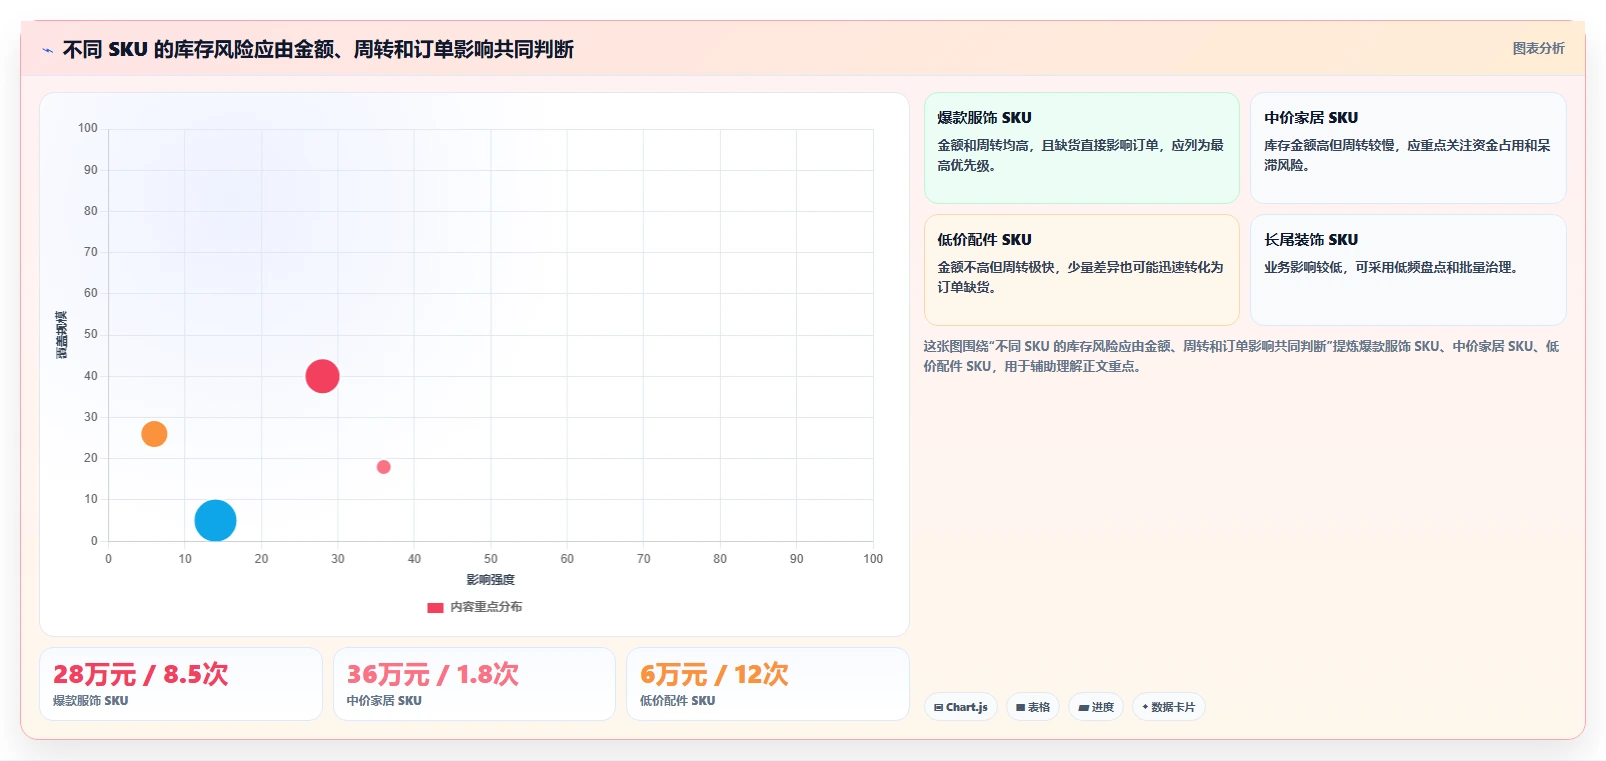Click the blue bubble near the x-axis

tap(215, 520)
